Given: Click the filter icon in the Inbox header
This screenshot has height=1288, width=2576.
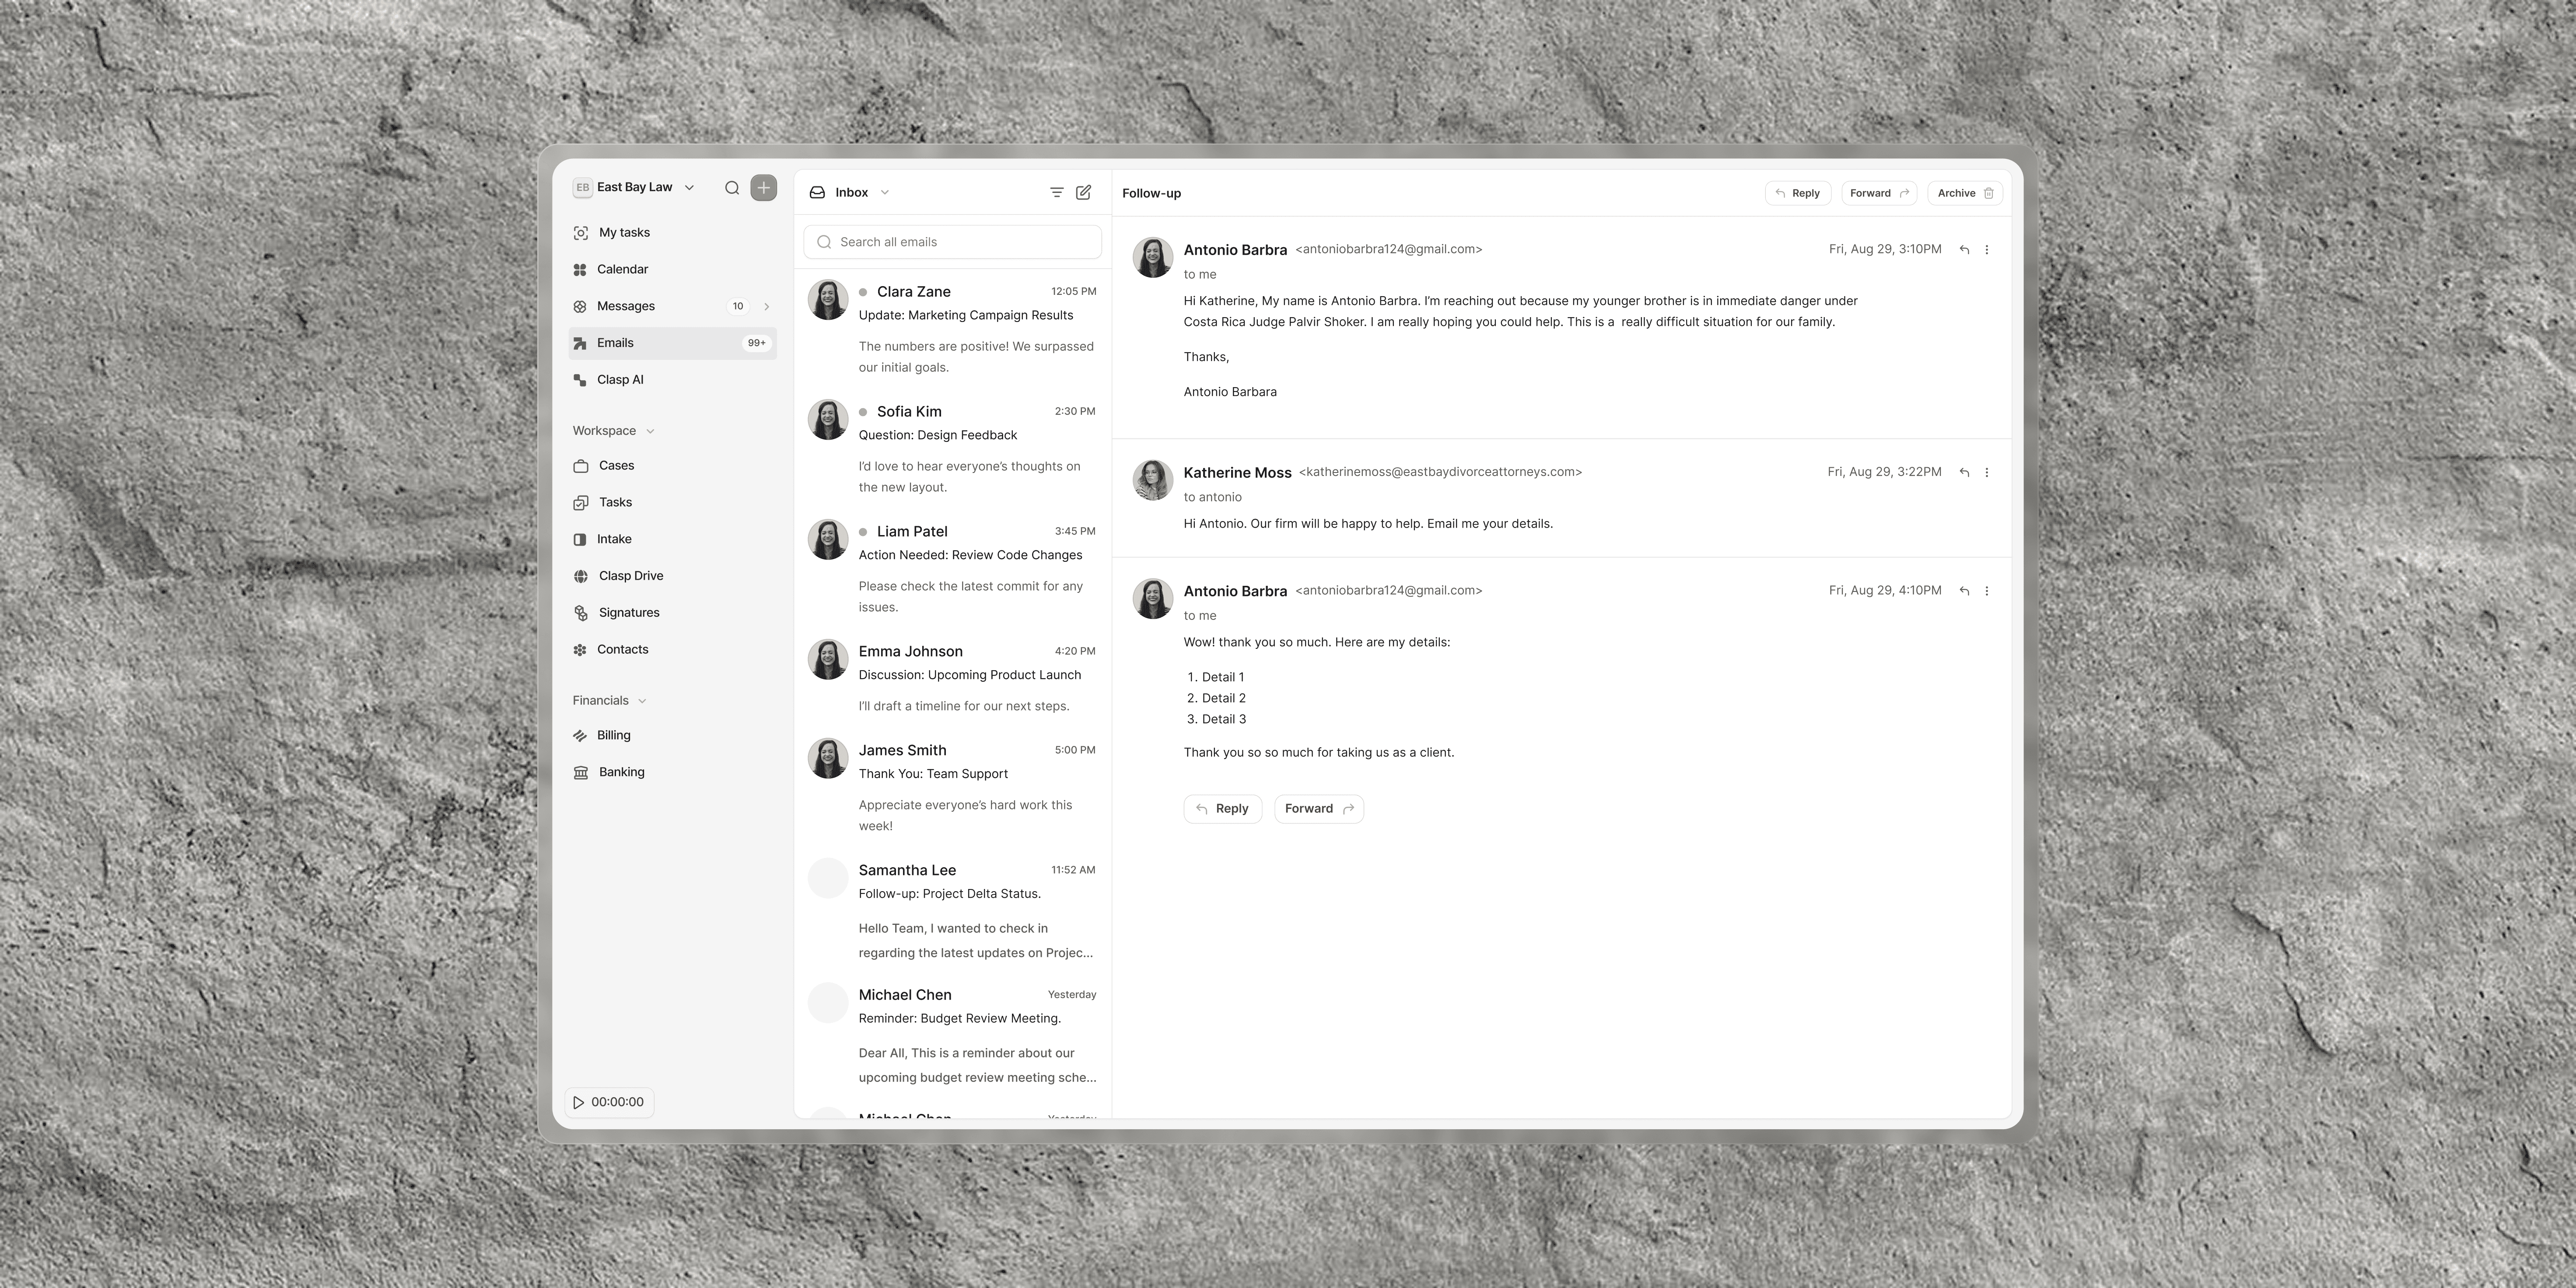Looking at the screenshot, I should pyautogui.click(x=1056, y=192).
